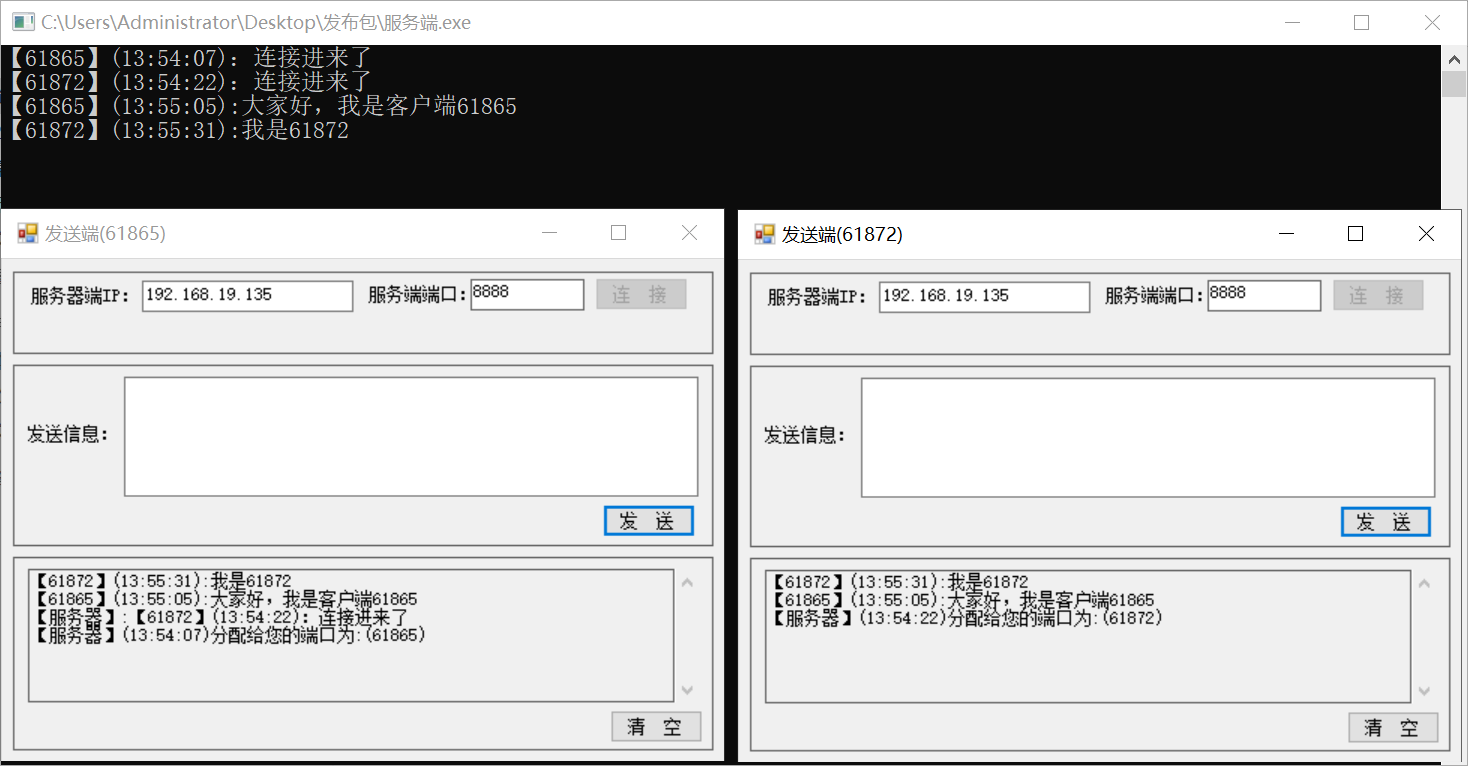This screenshot has height=766, width=1468.
Task: Maximize the 发送端(61872) window
Action: pyautogui.click(x=1356, y=234)
